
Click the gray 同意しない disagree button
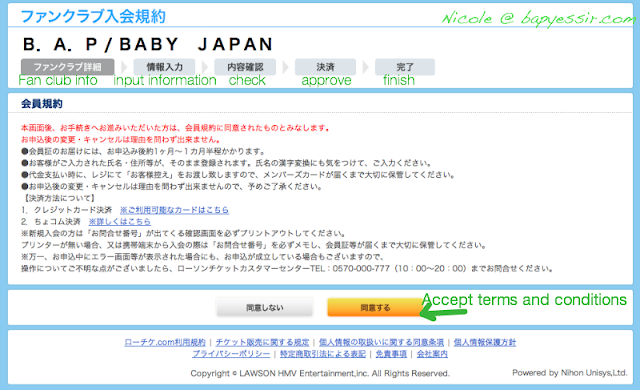pyautogui.click(x=264, y=307)
